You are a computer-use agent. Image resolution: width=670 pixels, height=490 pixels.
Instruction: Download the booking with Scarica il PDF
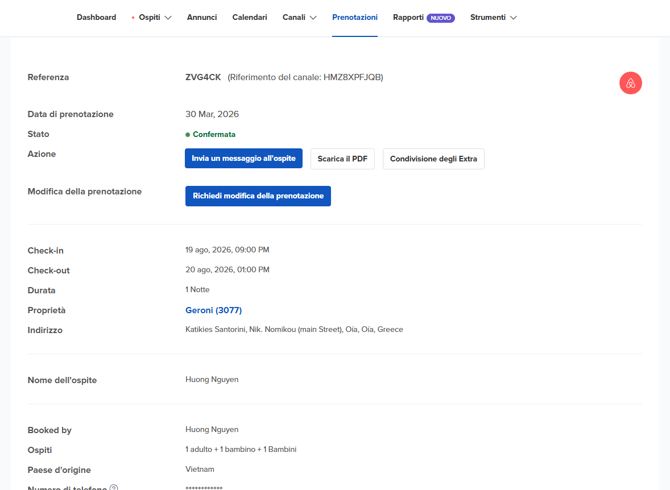point(342,159)
